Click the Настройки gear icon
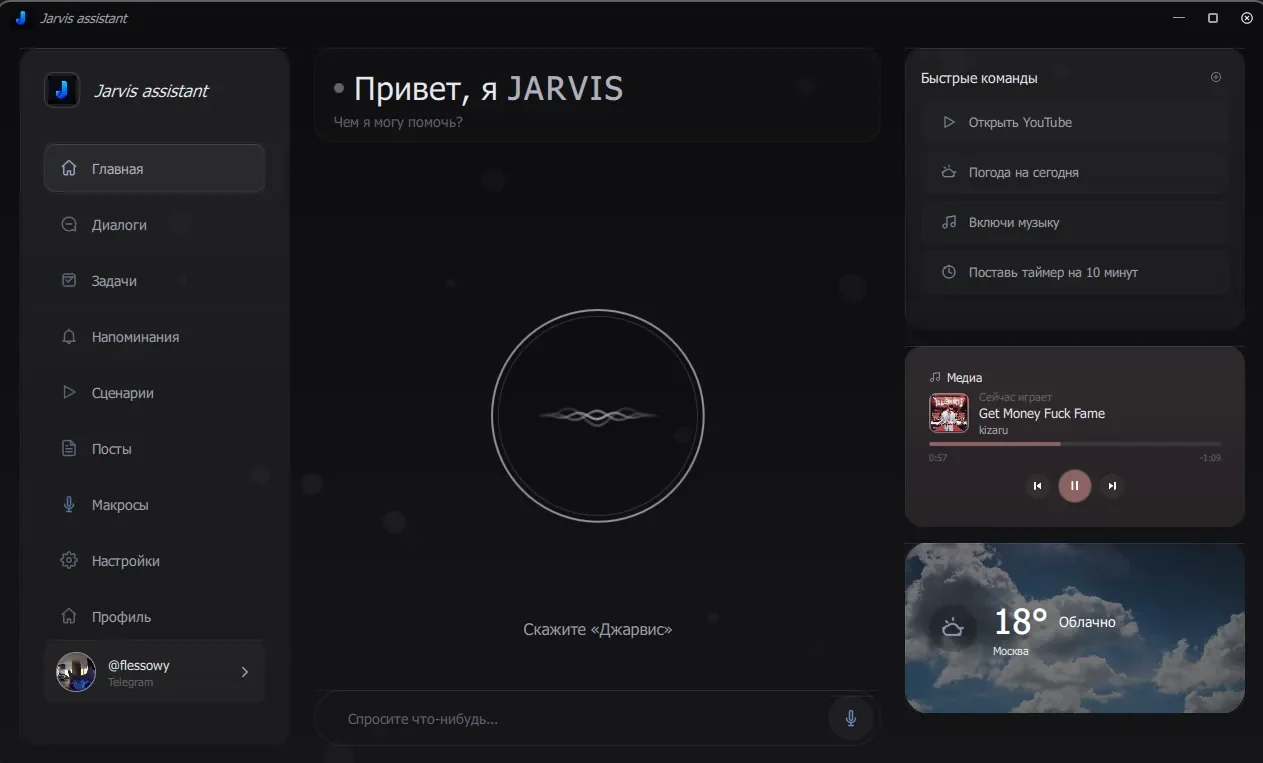1263x763 pixels. coord(69,561)
